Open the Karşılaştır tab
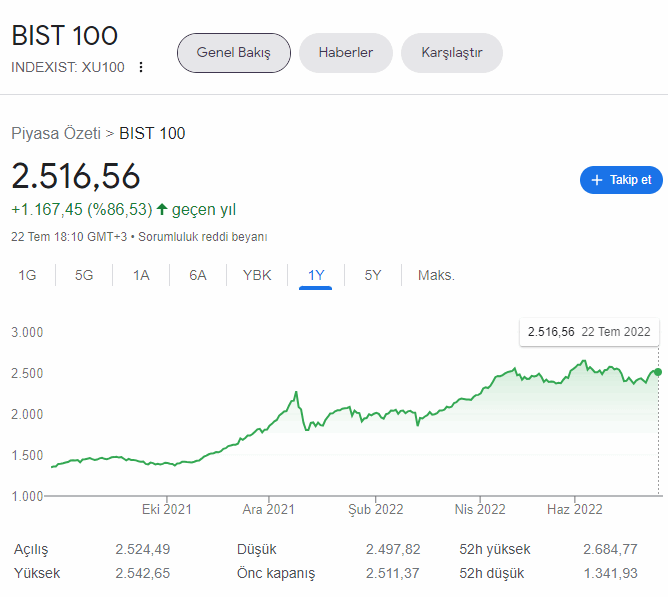 (x=452, y=53)
